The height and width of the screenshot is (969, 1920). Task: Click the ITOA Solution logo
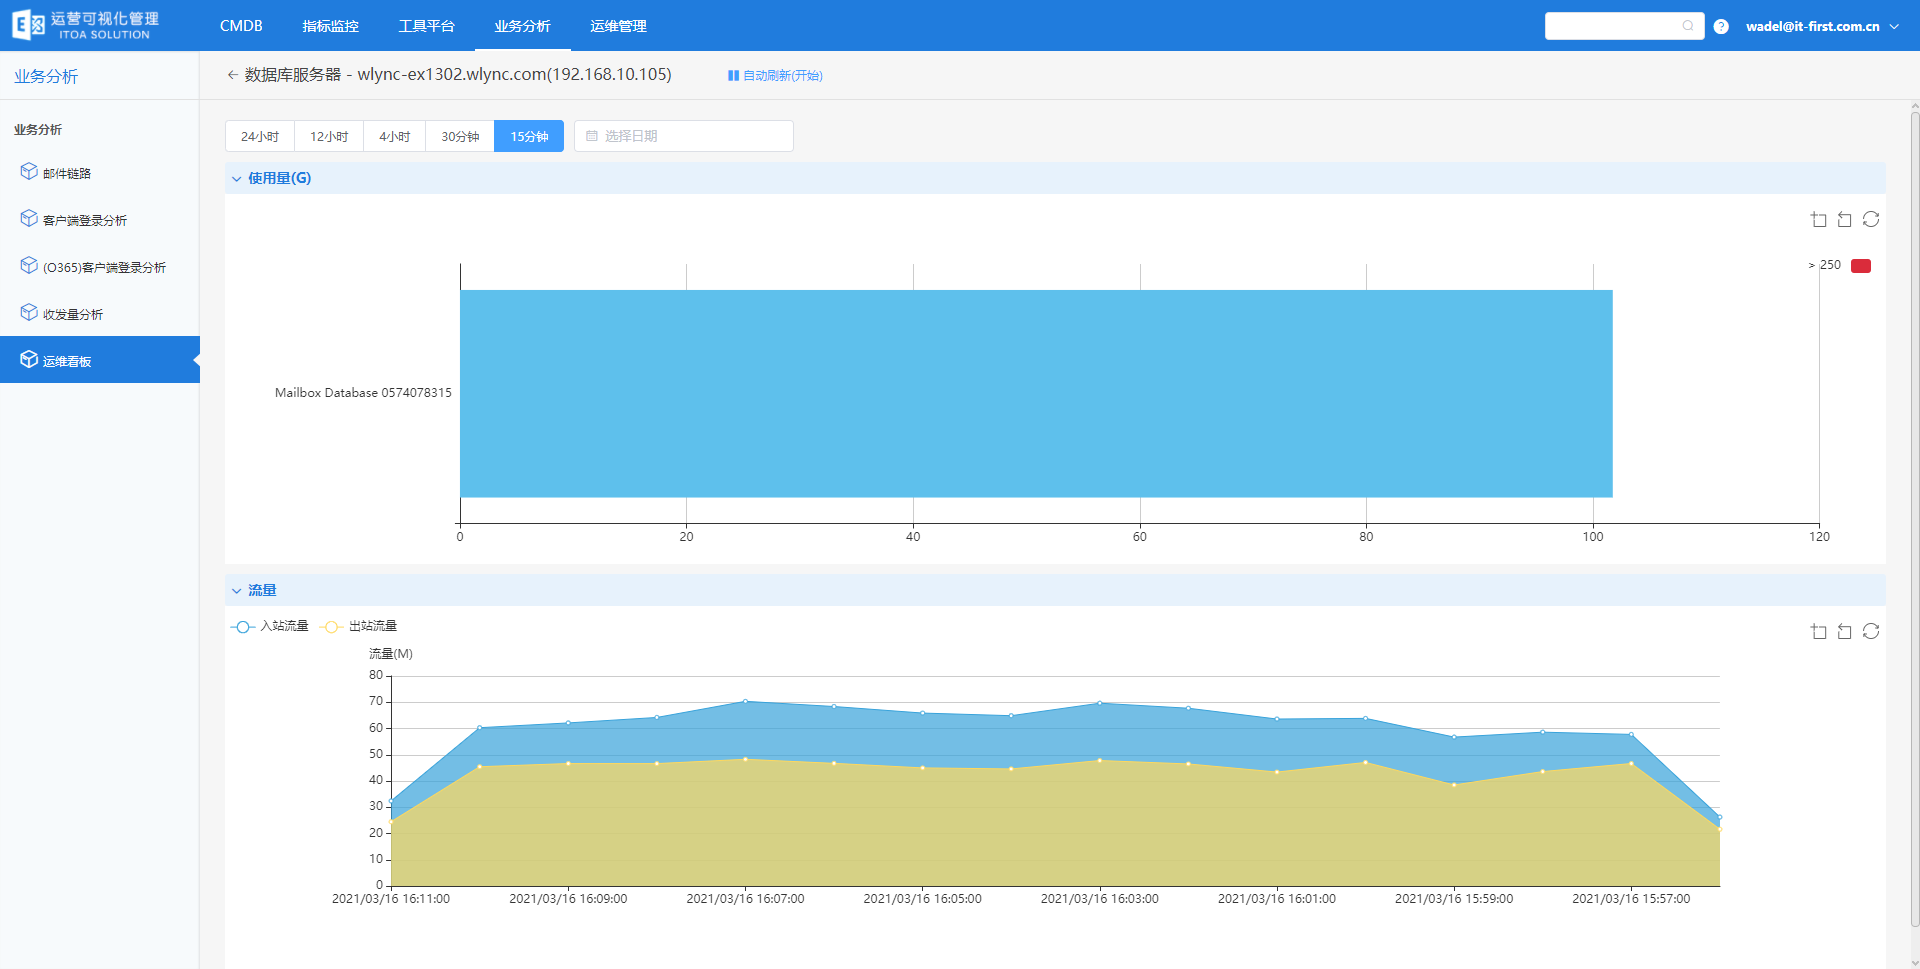click(x=86, y=25)
